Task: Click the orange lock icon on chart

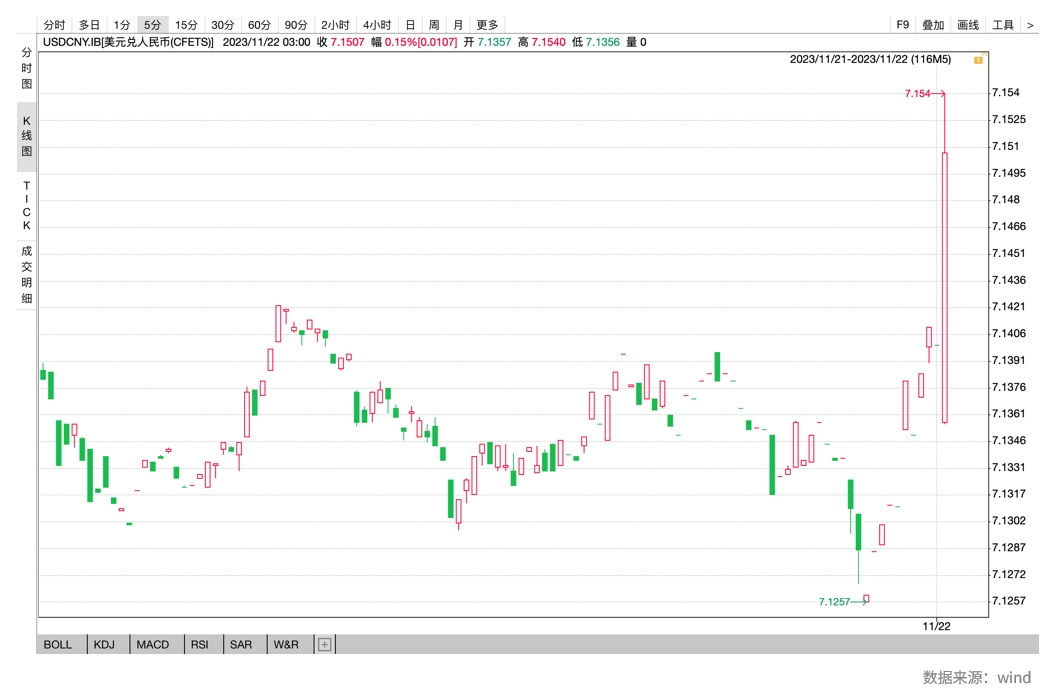Action: [978, 60]
